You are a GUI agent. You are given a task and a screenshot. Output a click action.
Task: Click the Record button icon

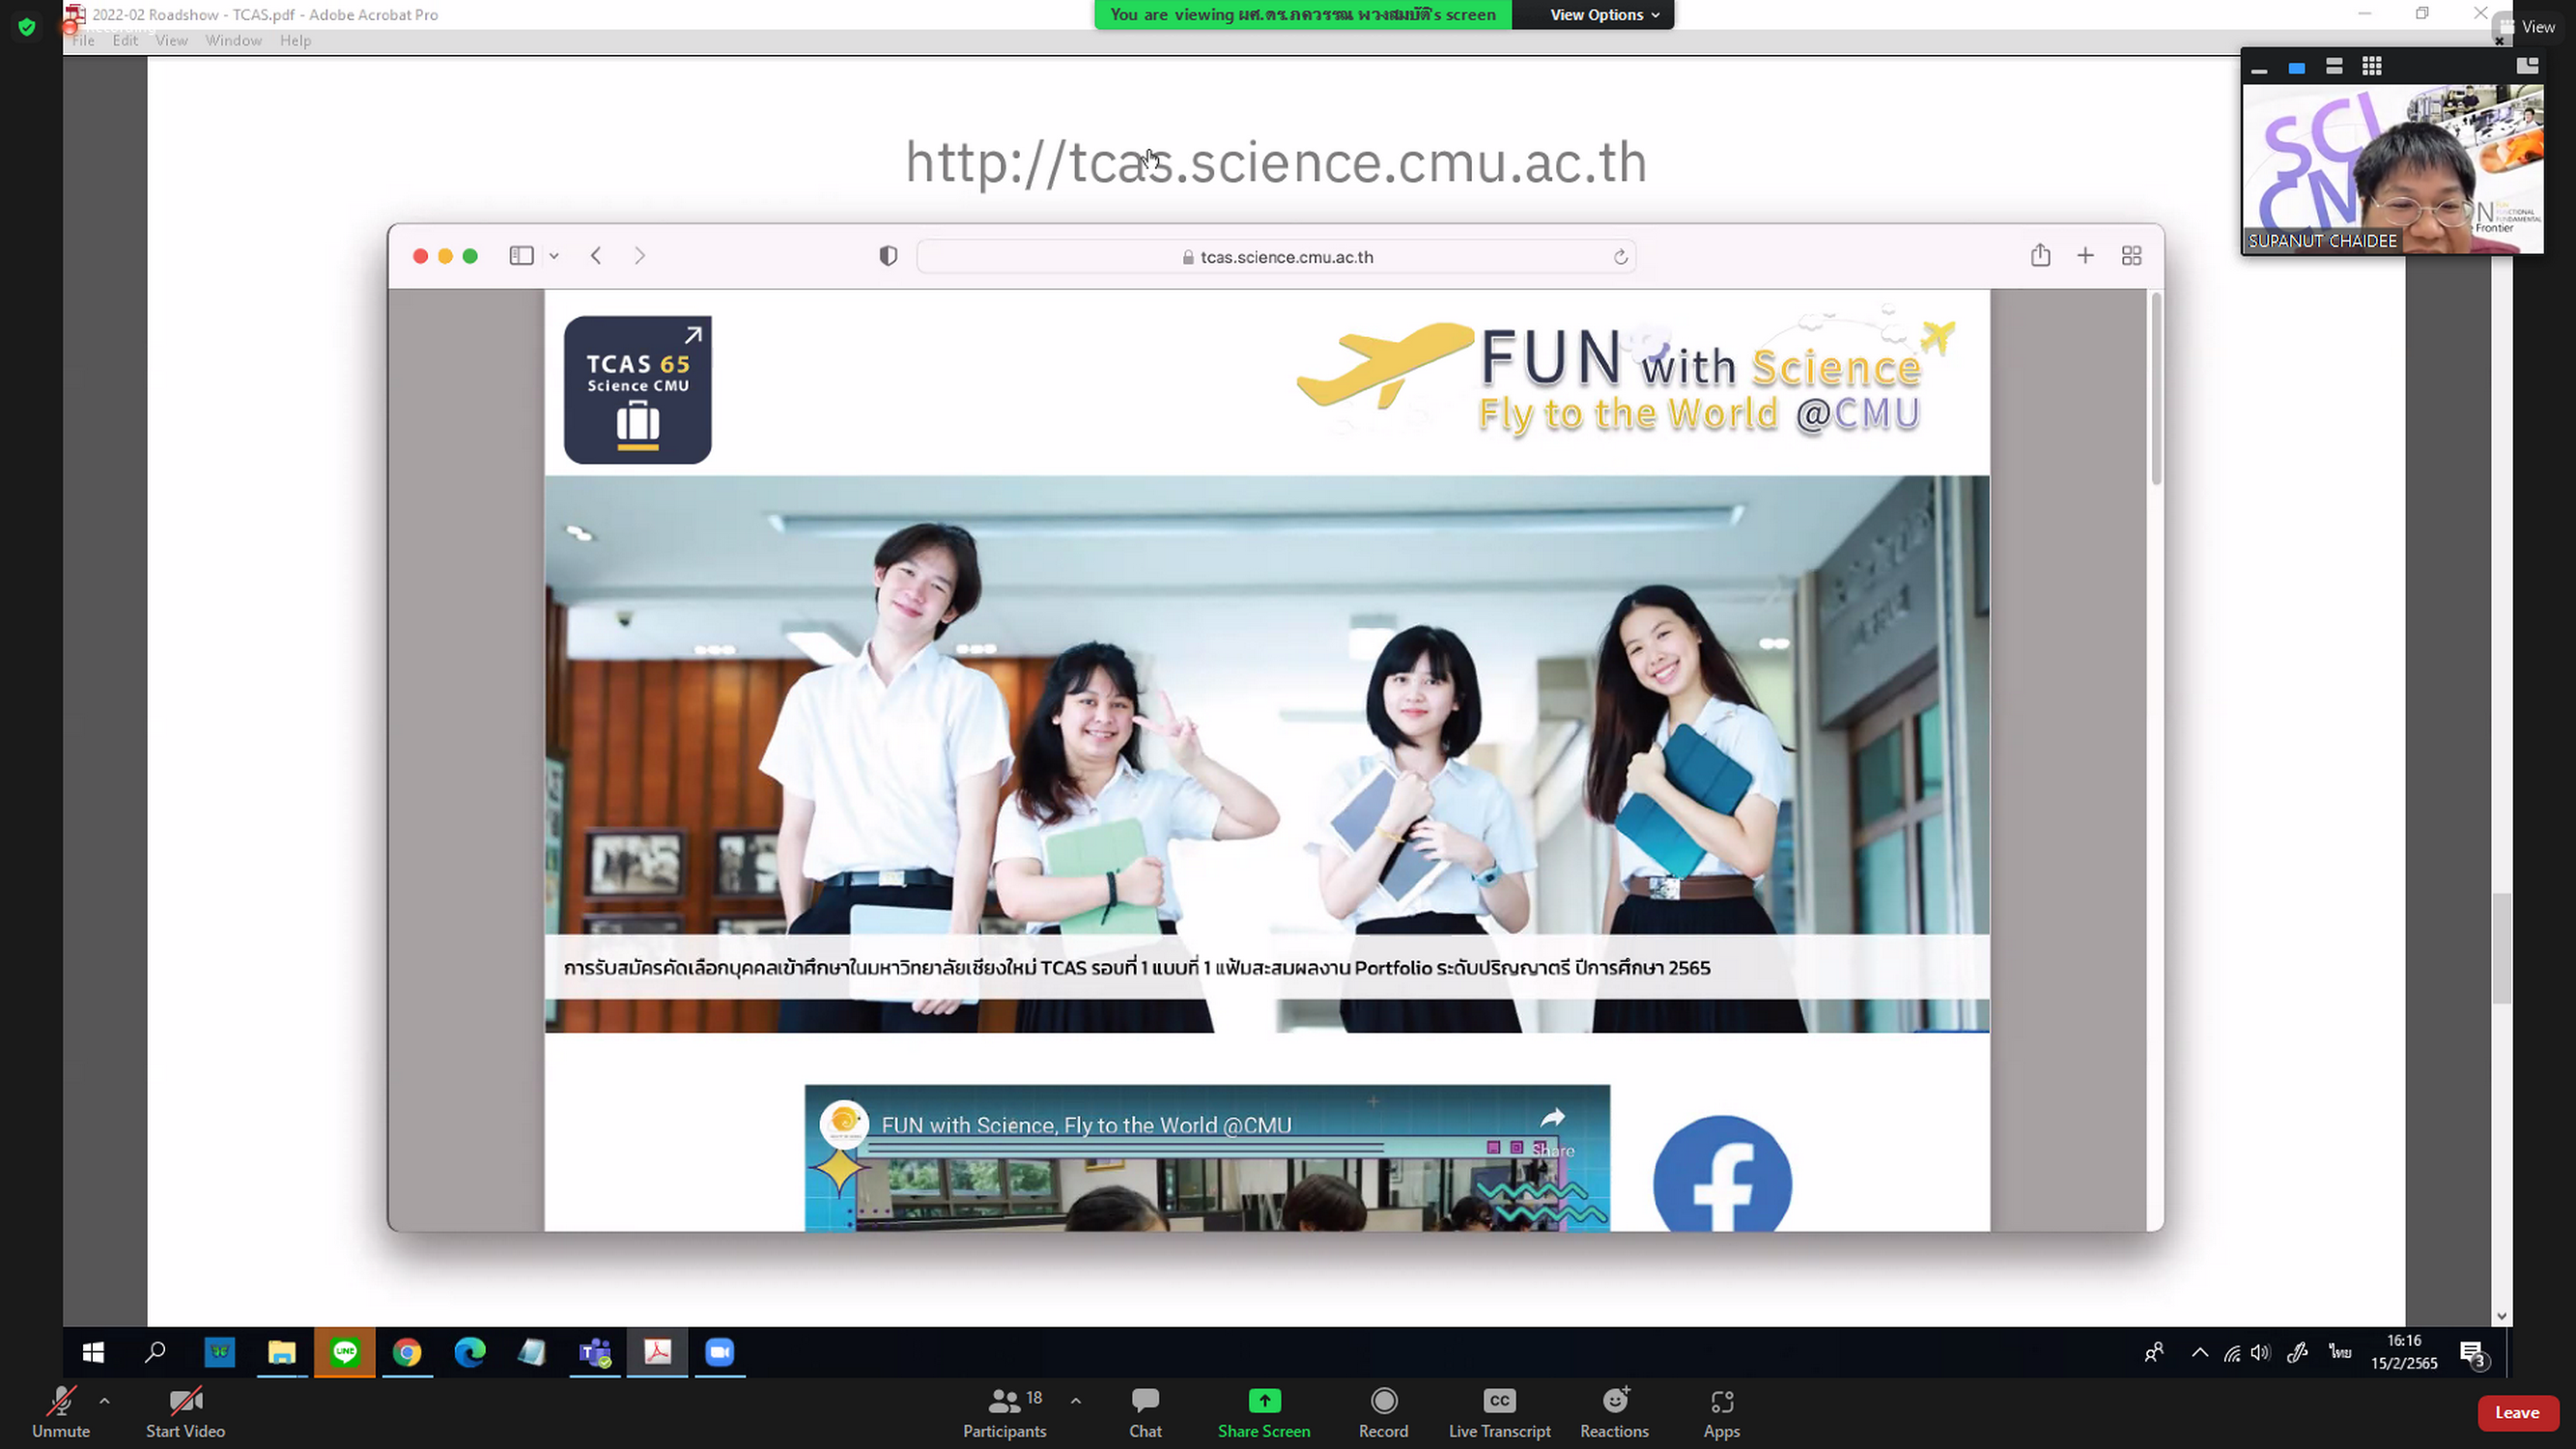point(1383,1400)
